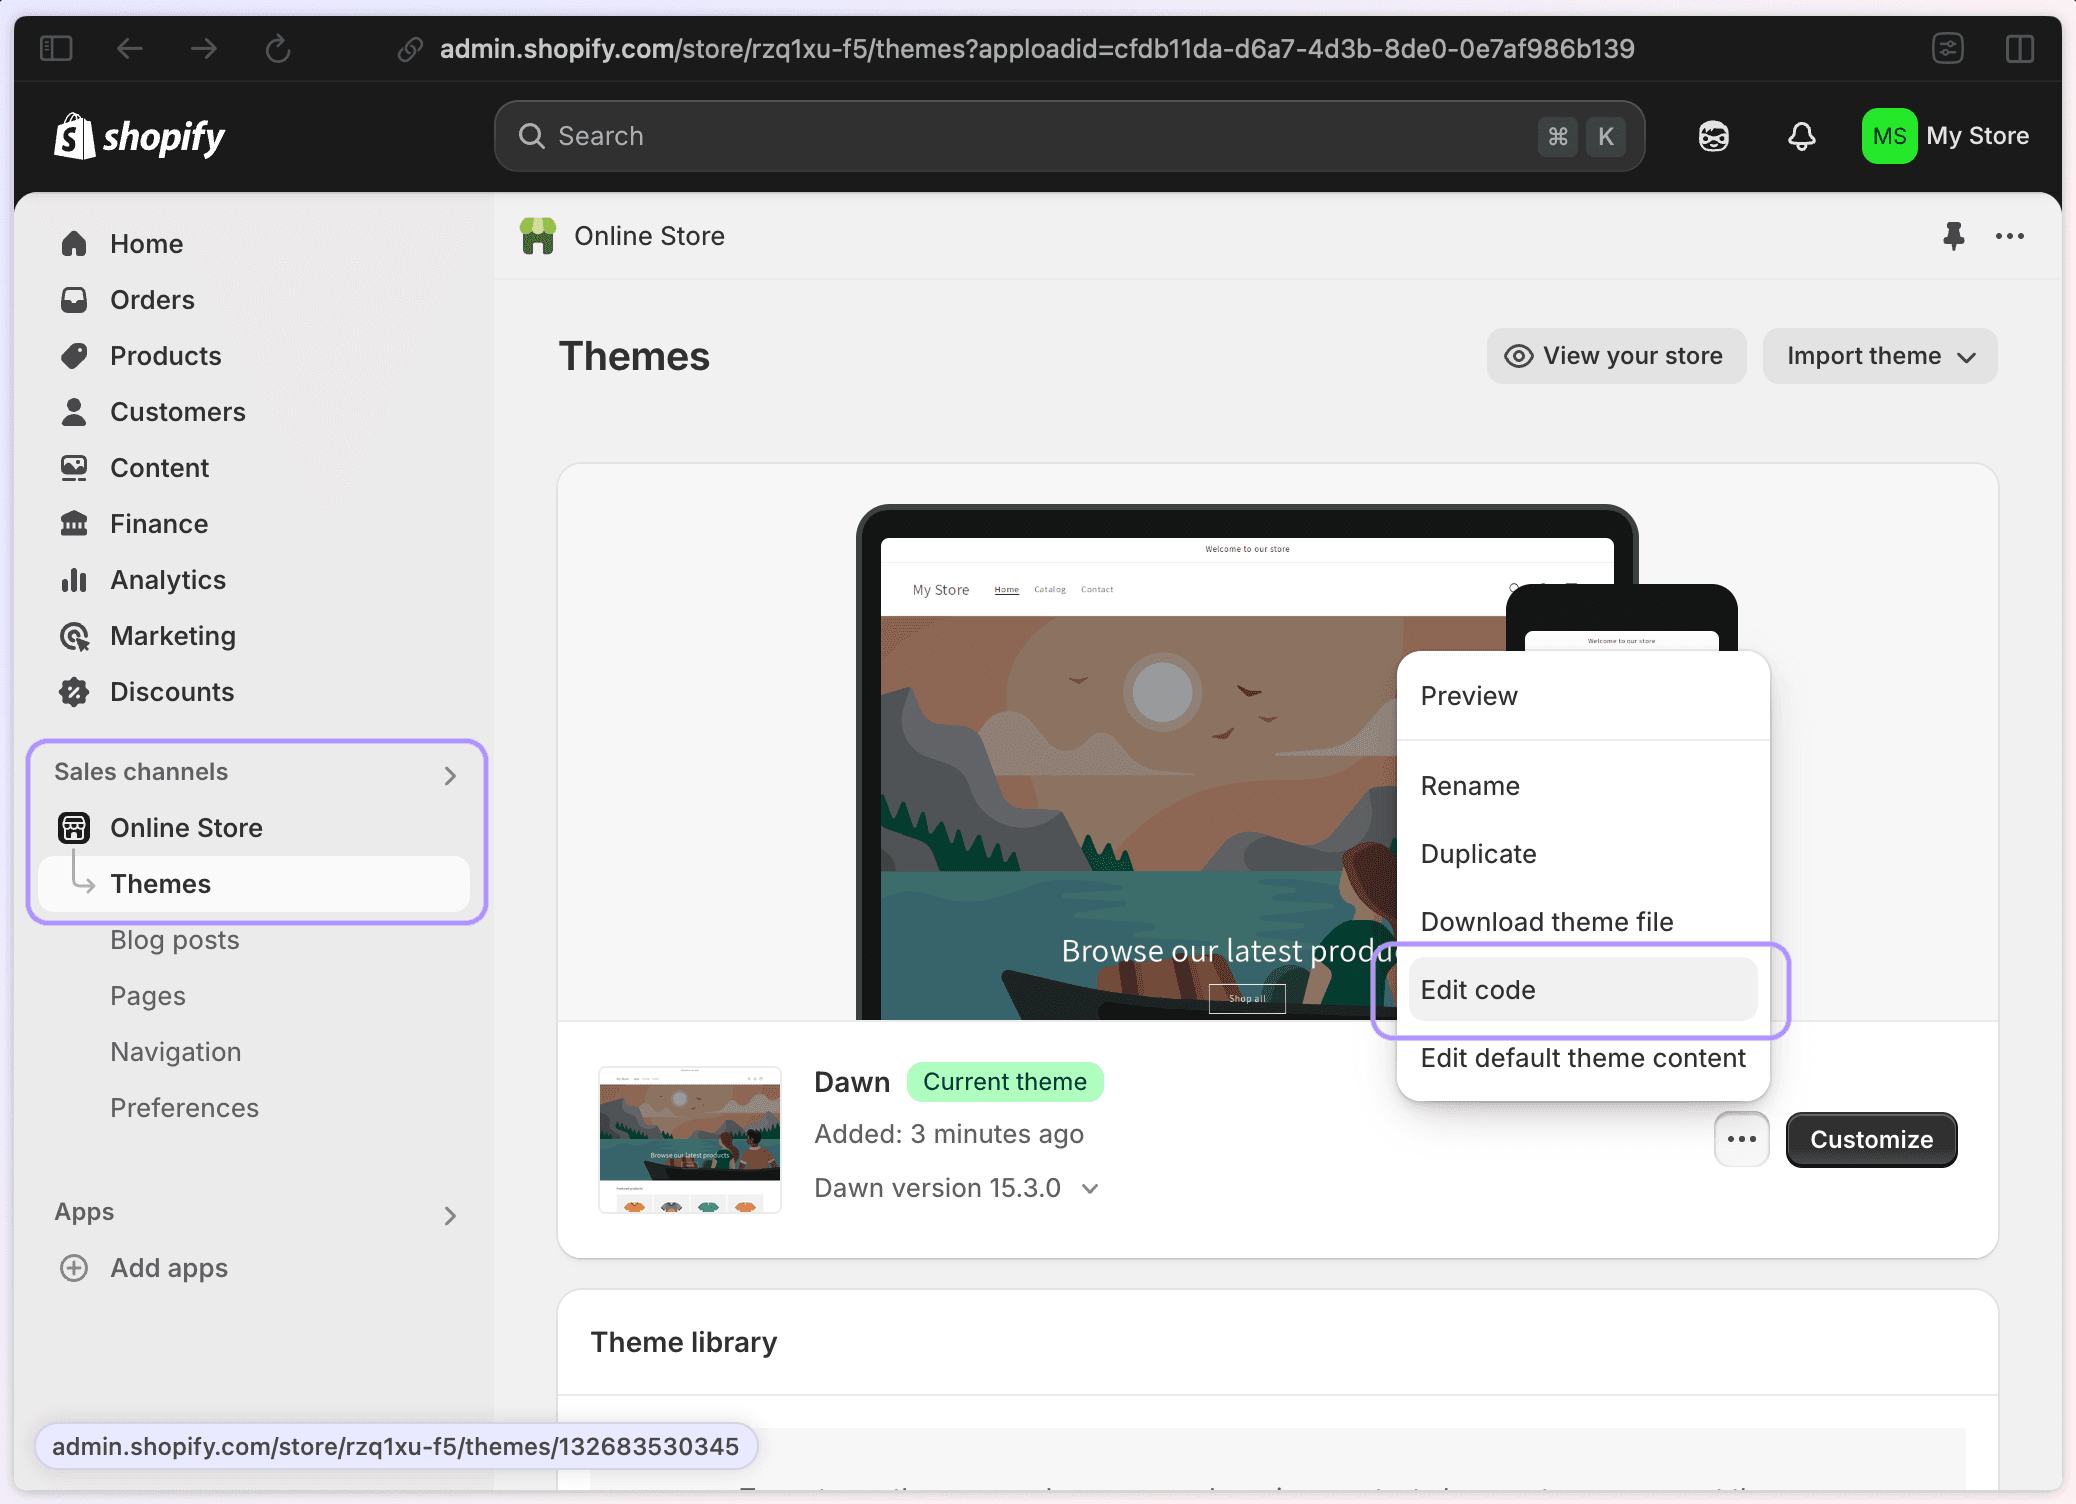The image size is (2076, 1504).
Task: Open Online Store header more options
Action: (2009, 236)
